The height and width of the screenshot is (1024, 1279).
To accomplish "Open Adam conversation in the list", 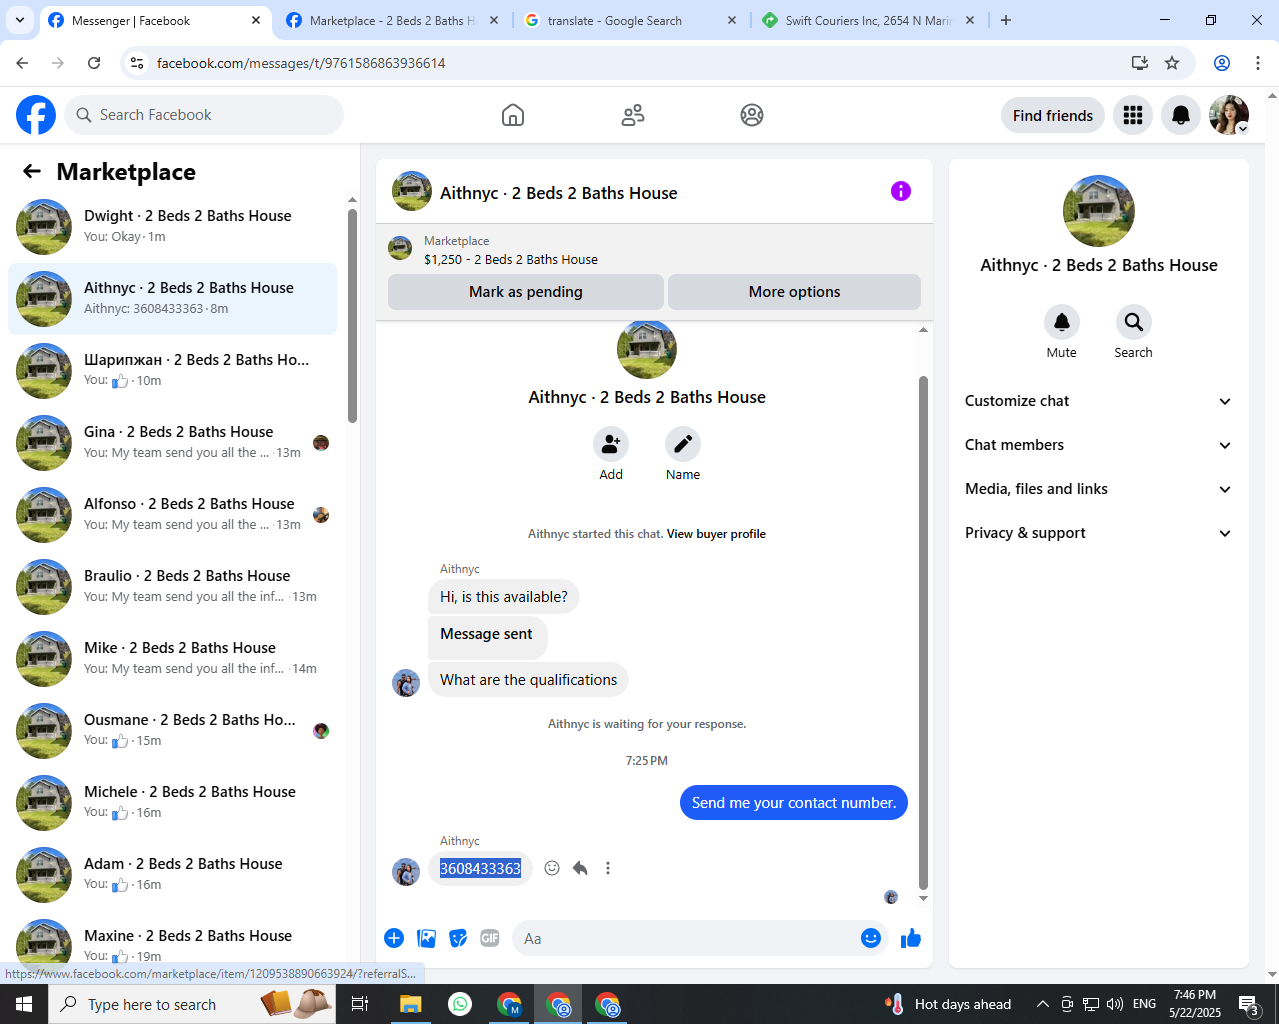I will [172, 875].
